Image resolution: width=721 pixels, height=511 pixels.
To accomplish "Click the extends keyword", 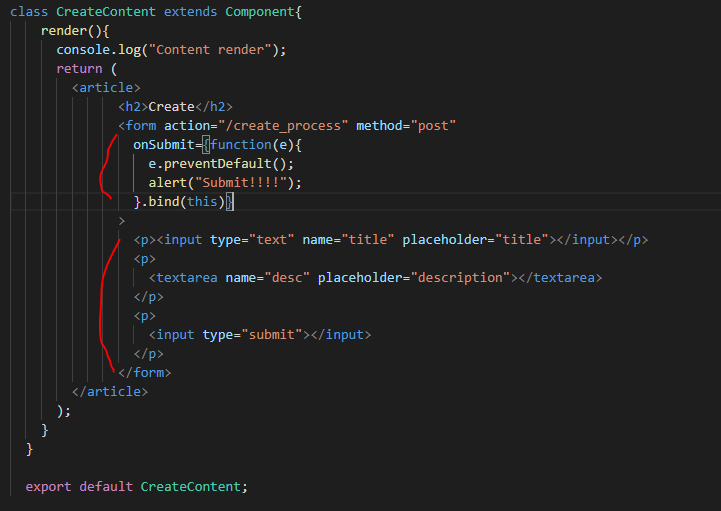I will [x=190, y=11].
